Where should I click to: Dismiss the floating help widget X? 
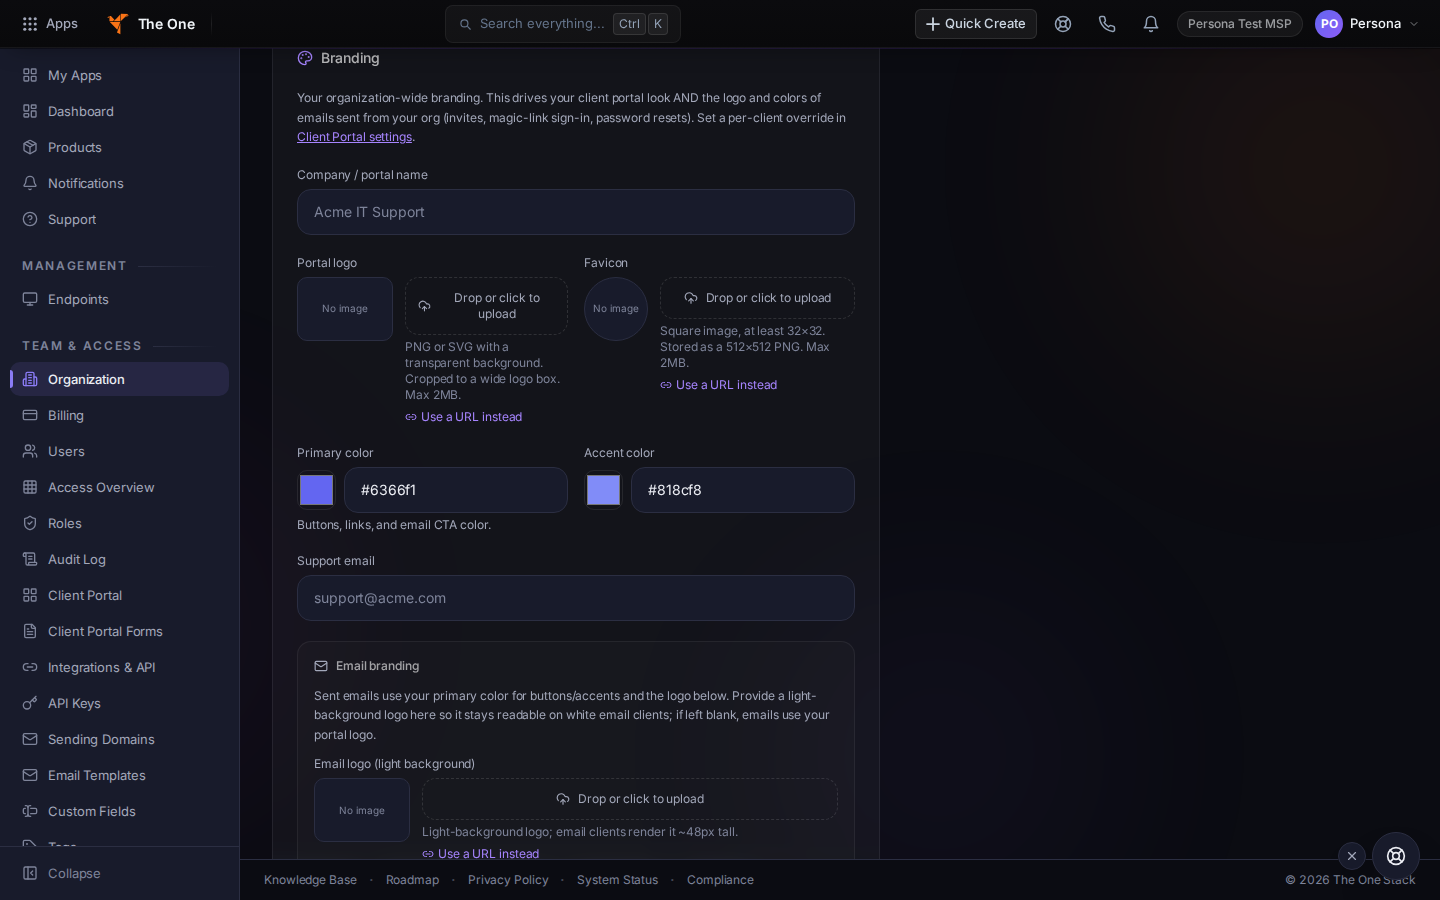pyautogui.click(x=1352, y=856)
